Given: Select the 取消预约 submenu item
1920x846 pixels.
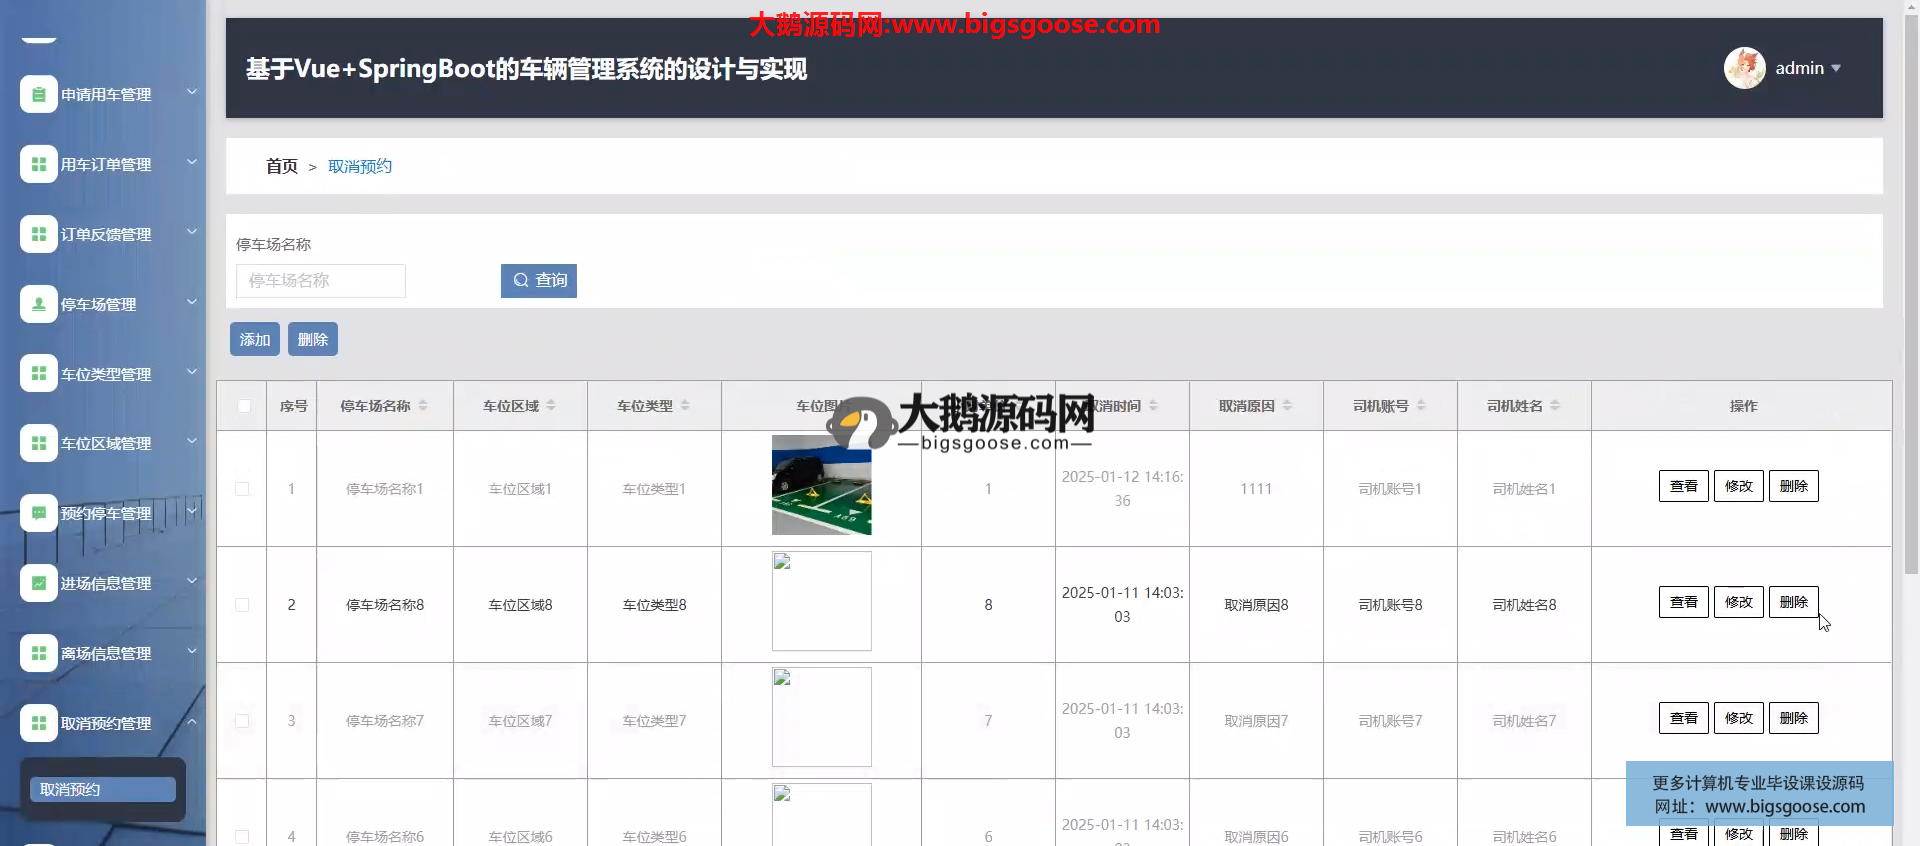Looking at the screenshot, I should coord(102,790).
